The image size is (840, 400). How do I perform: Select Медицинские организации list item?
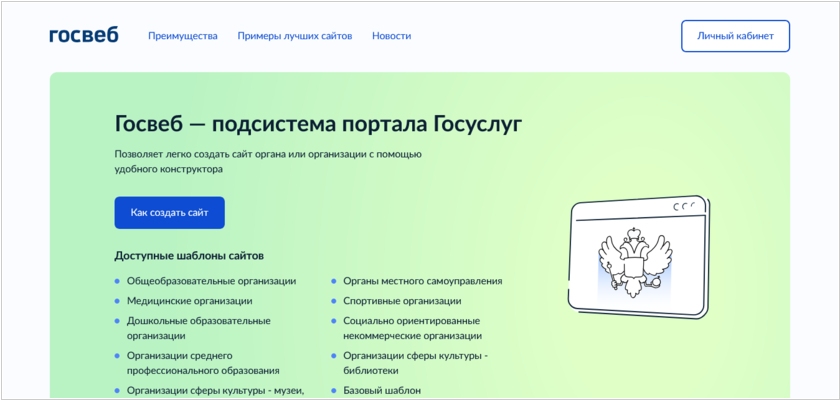(189, 300)
